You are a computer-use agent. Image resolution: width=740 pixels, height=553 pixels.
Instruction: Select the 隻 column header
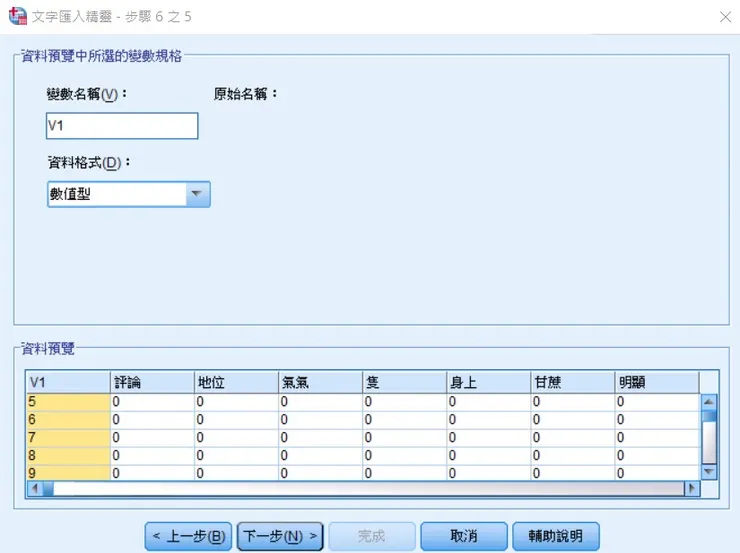tap(404, 382)
